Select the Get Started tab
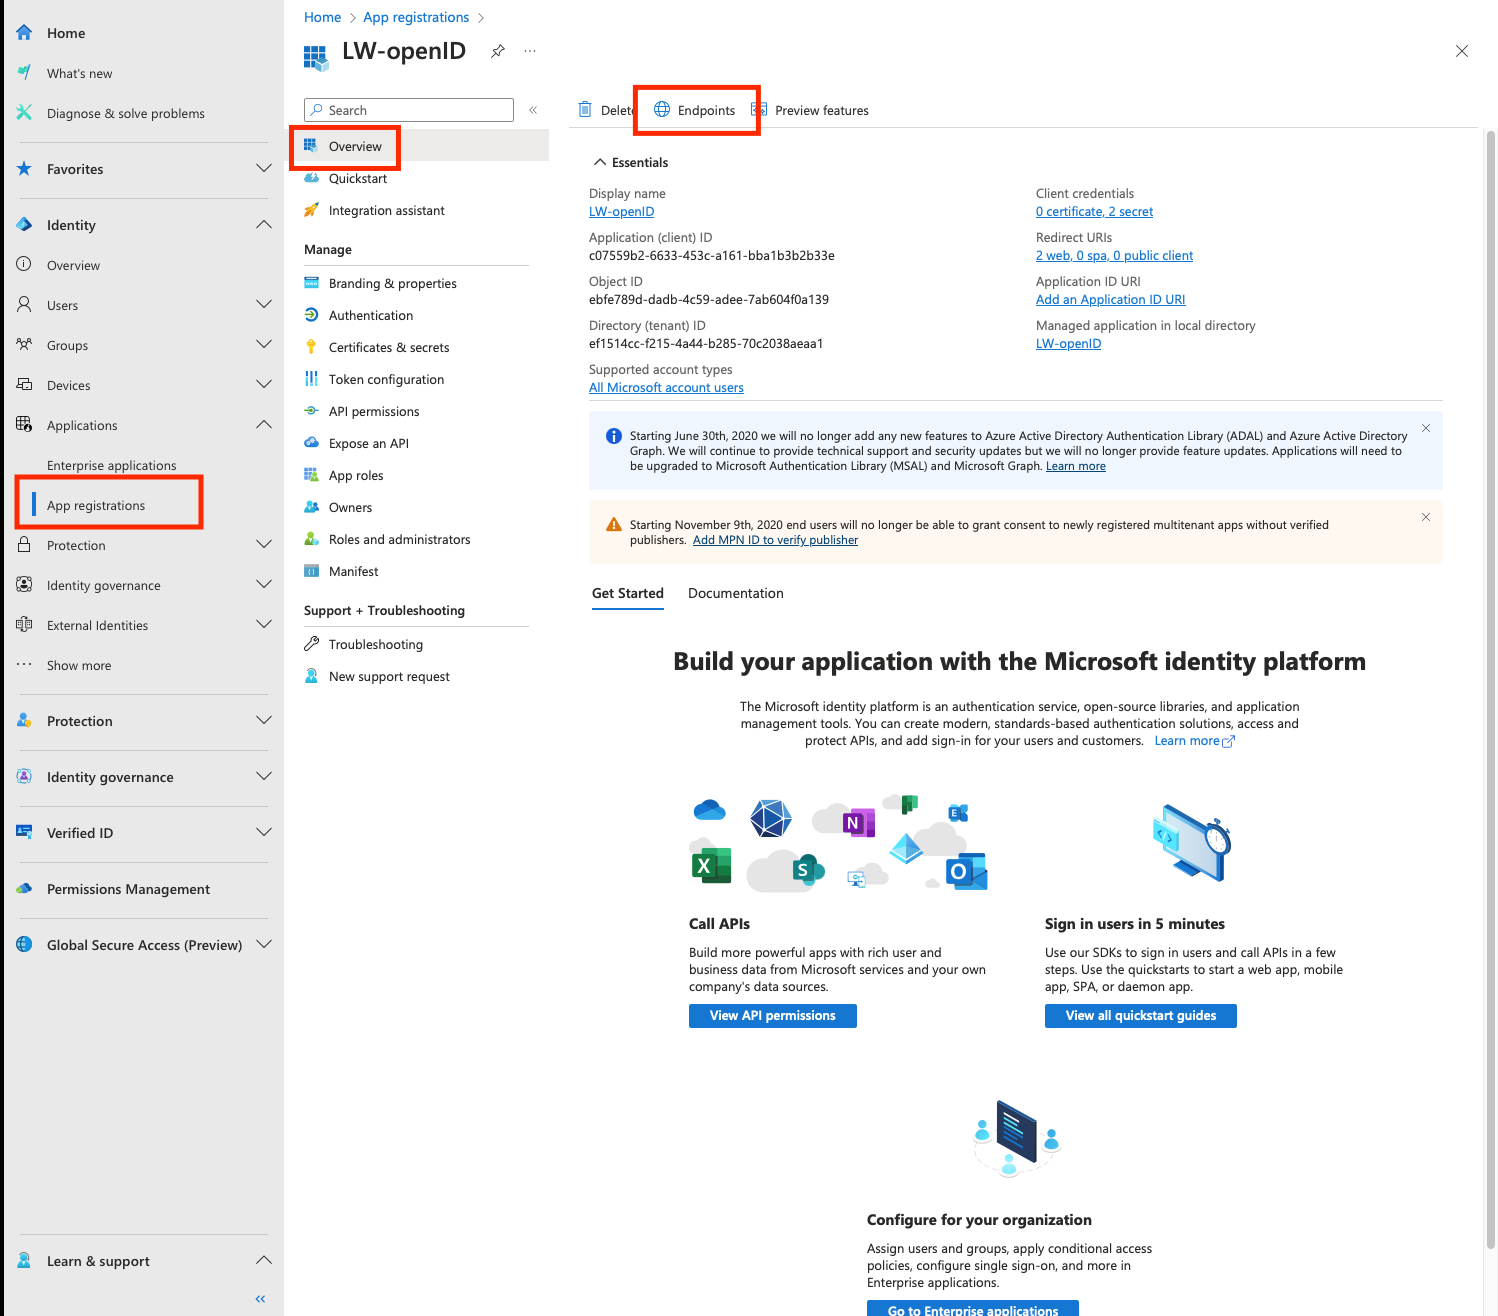1498x1316 pixels. click(x=628, y=593)
